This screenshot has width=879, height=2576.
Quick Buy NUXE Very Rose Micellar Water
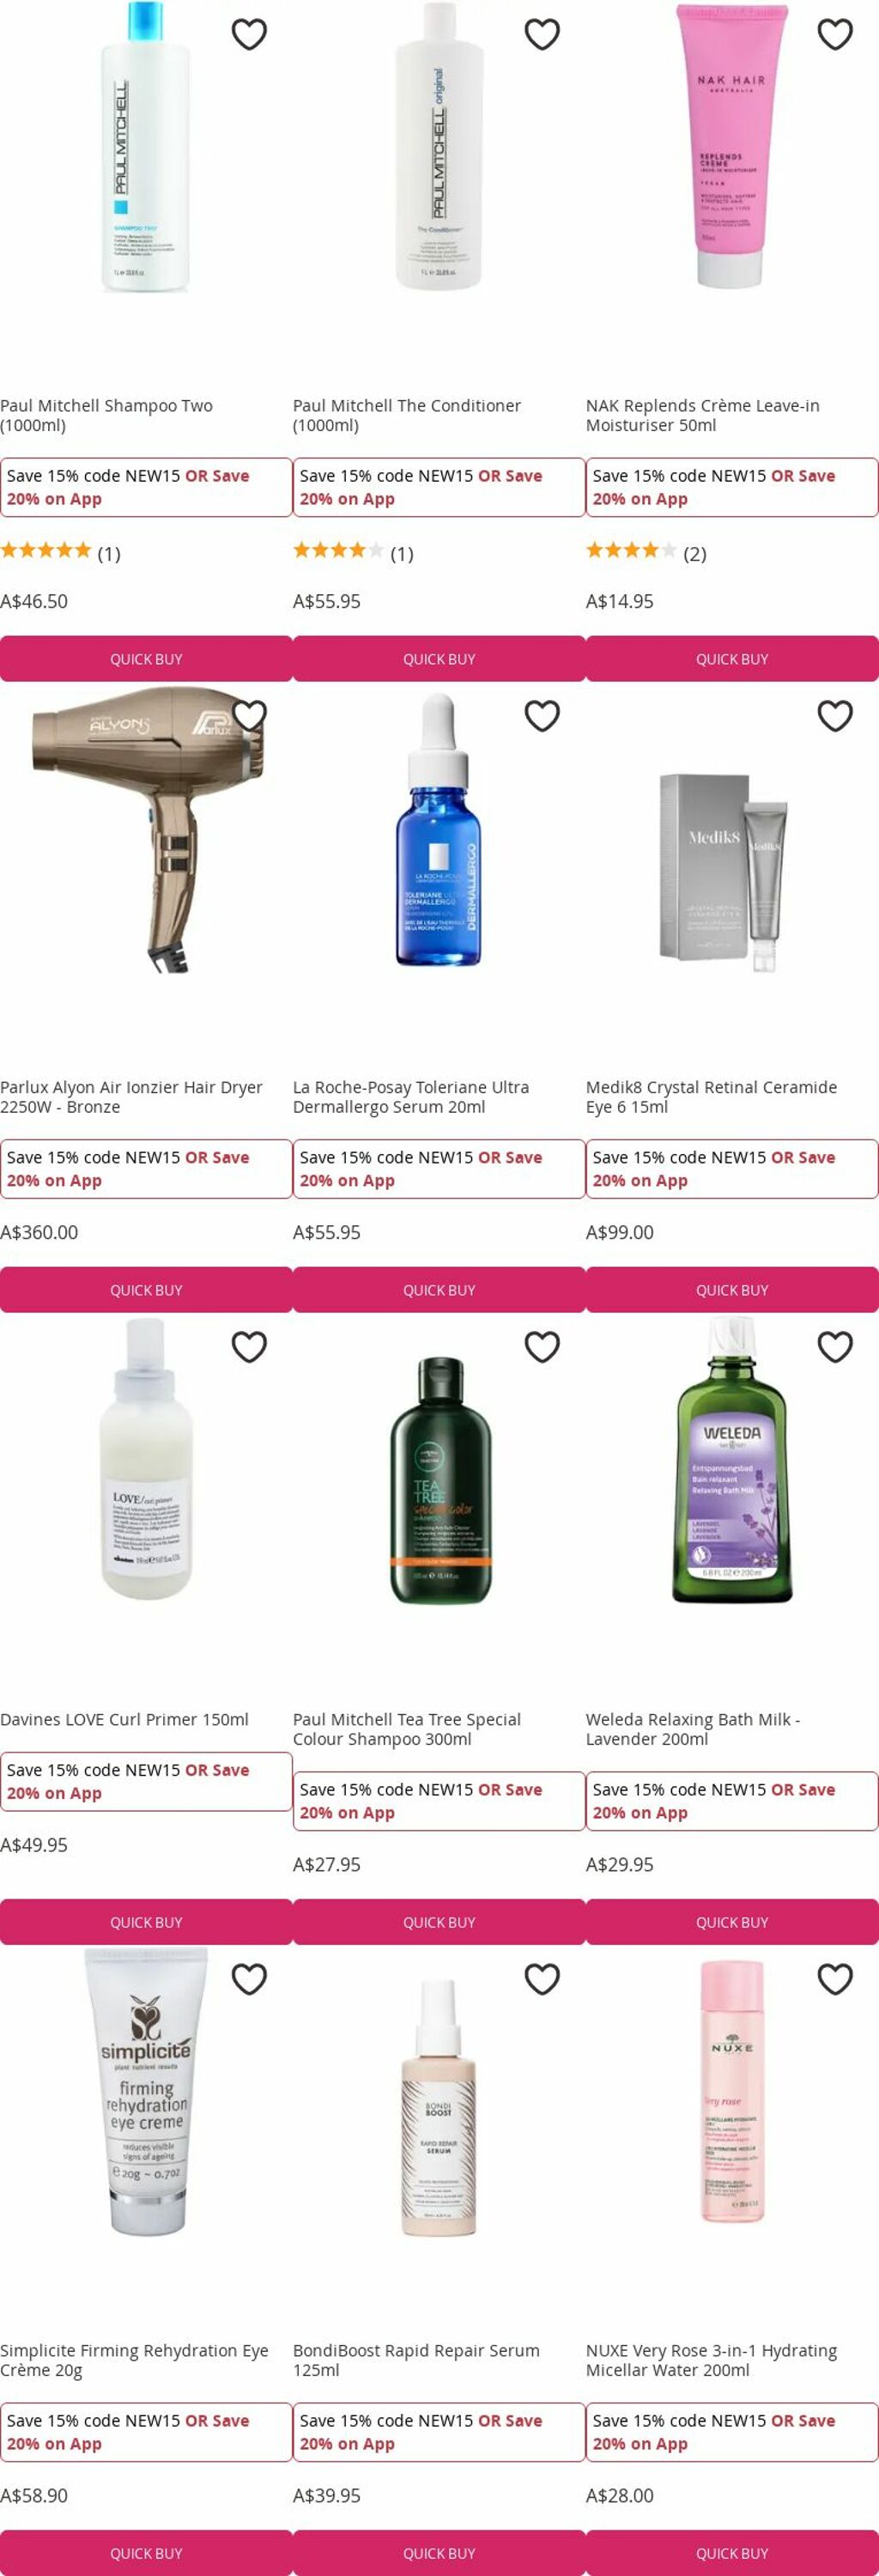pyautogui.click(x=732, y=2553)
